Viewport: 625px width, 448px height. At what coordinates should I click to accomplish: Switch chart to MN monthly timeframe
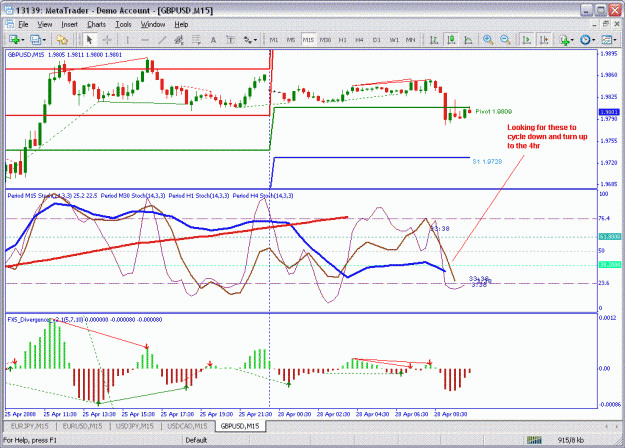[411, 40]
